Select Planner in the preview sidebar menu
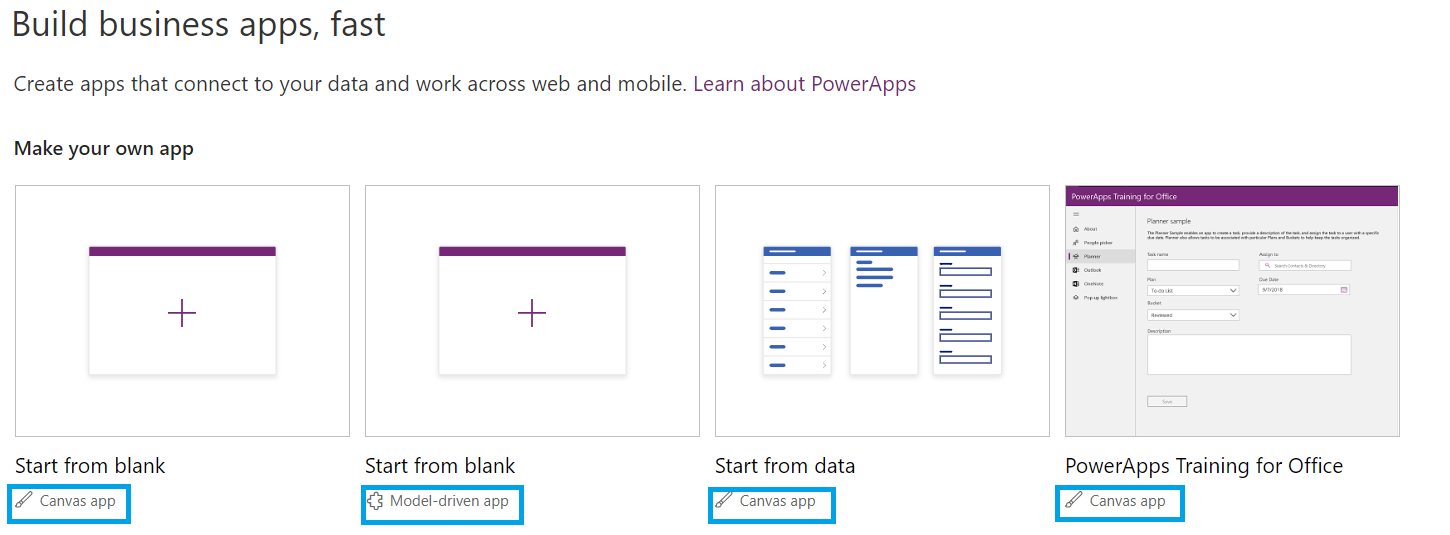1450x535 pixels. click(x=1091, y=256)
